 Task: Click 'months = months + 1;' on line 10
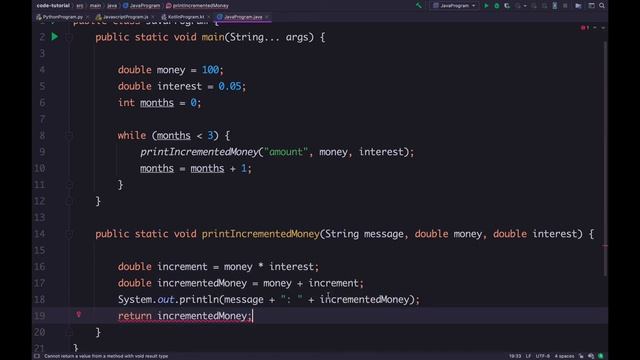[x=196, y=169]
